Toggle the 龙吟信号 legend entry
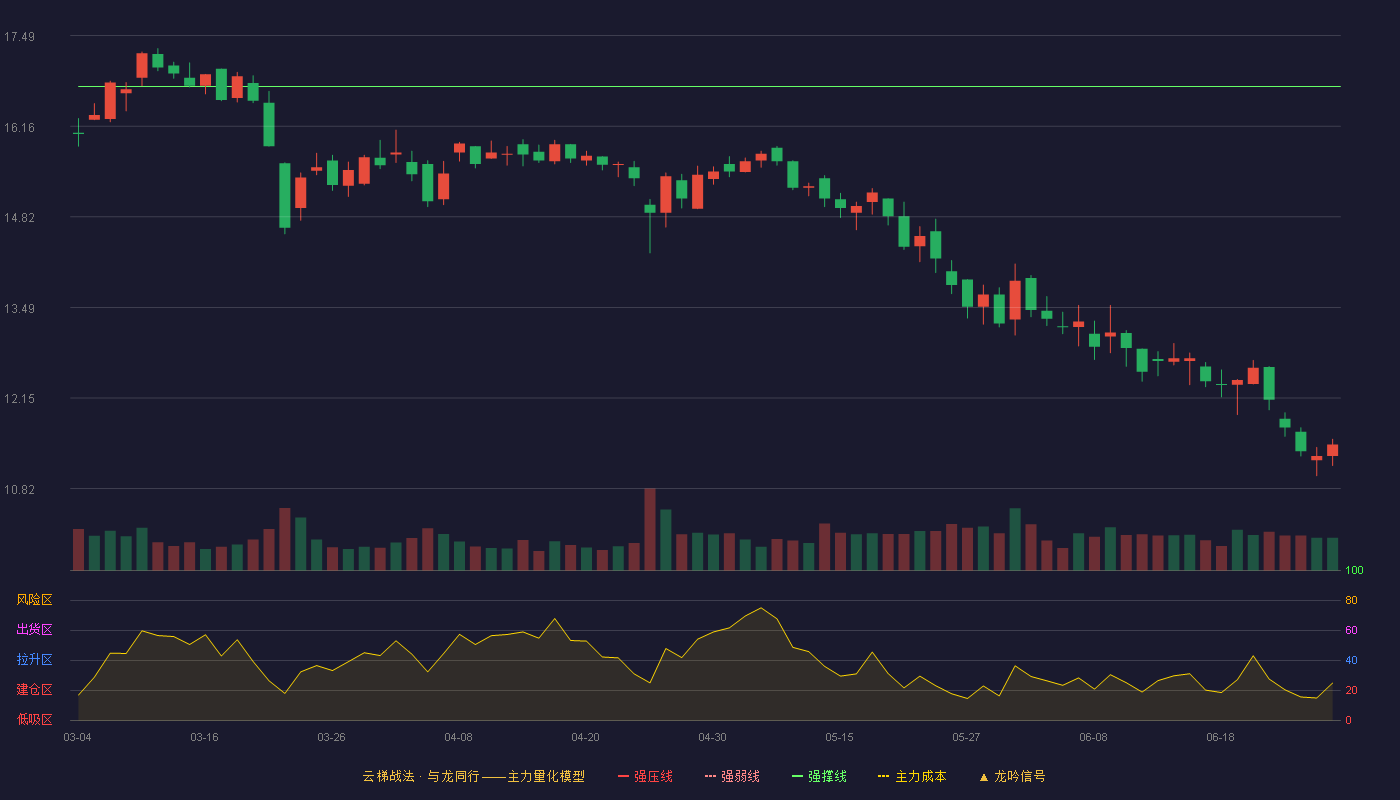The width and height of the screenshot is (1400, 800). point(1012,776)
